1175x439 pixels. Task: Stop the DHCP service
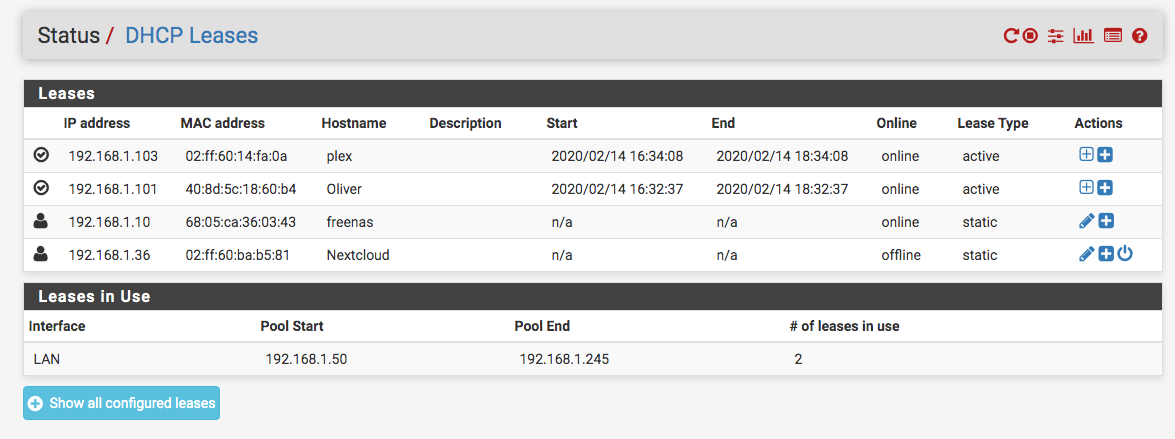pos(1032,36)
